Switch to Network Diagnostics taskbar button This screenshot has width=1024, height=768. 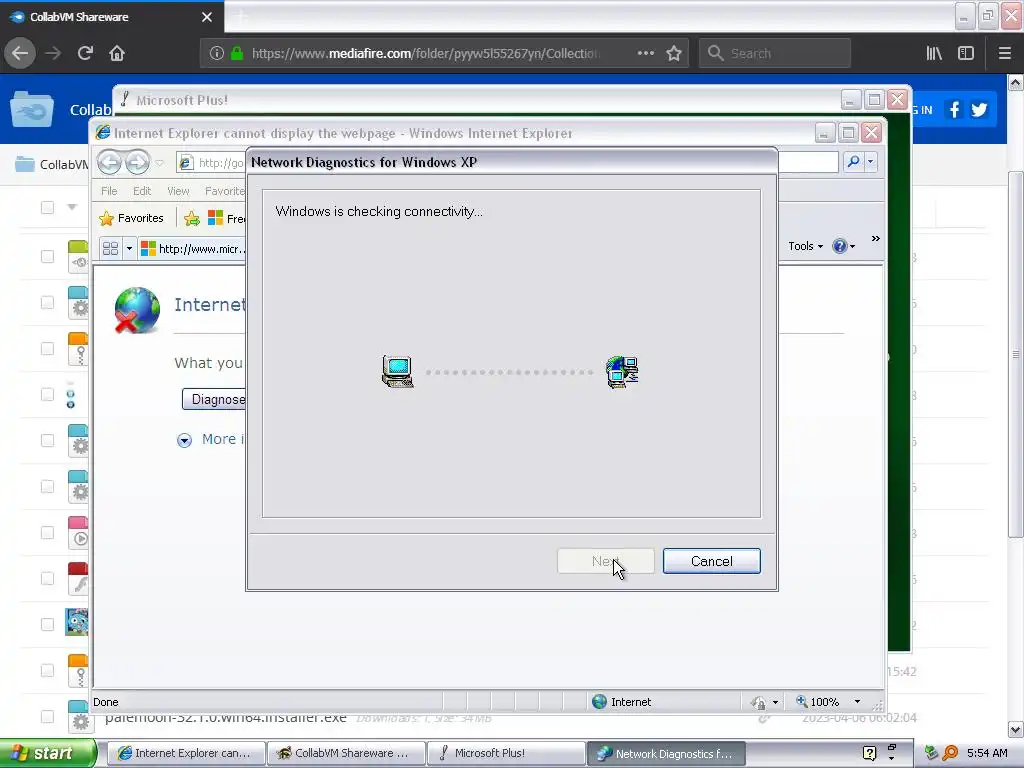(x=666, y=753)
